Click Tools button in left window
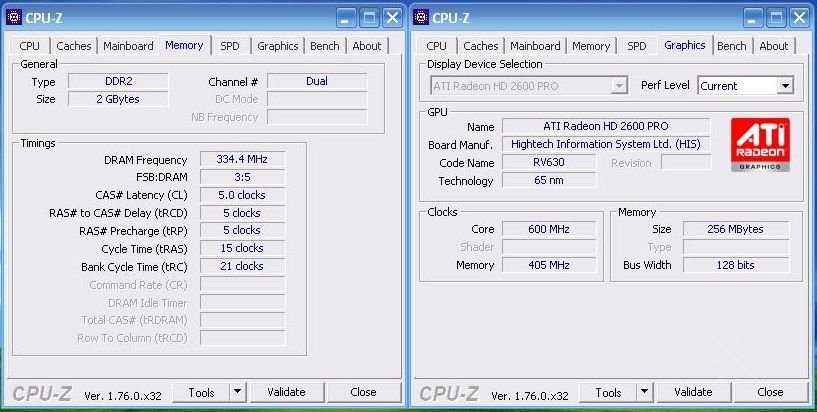Viewport: 817px width, 412px height. coord(201,392)
